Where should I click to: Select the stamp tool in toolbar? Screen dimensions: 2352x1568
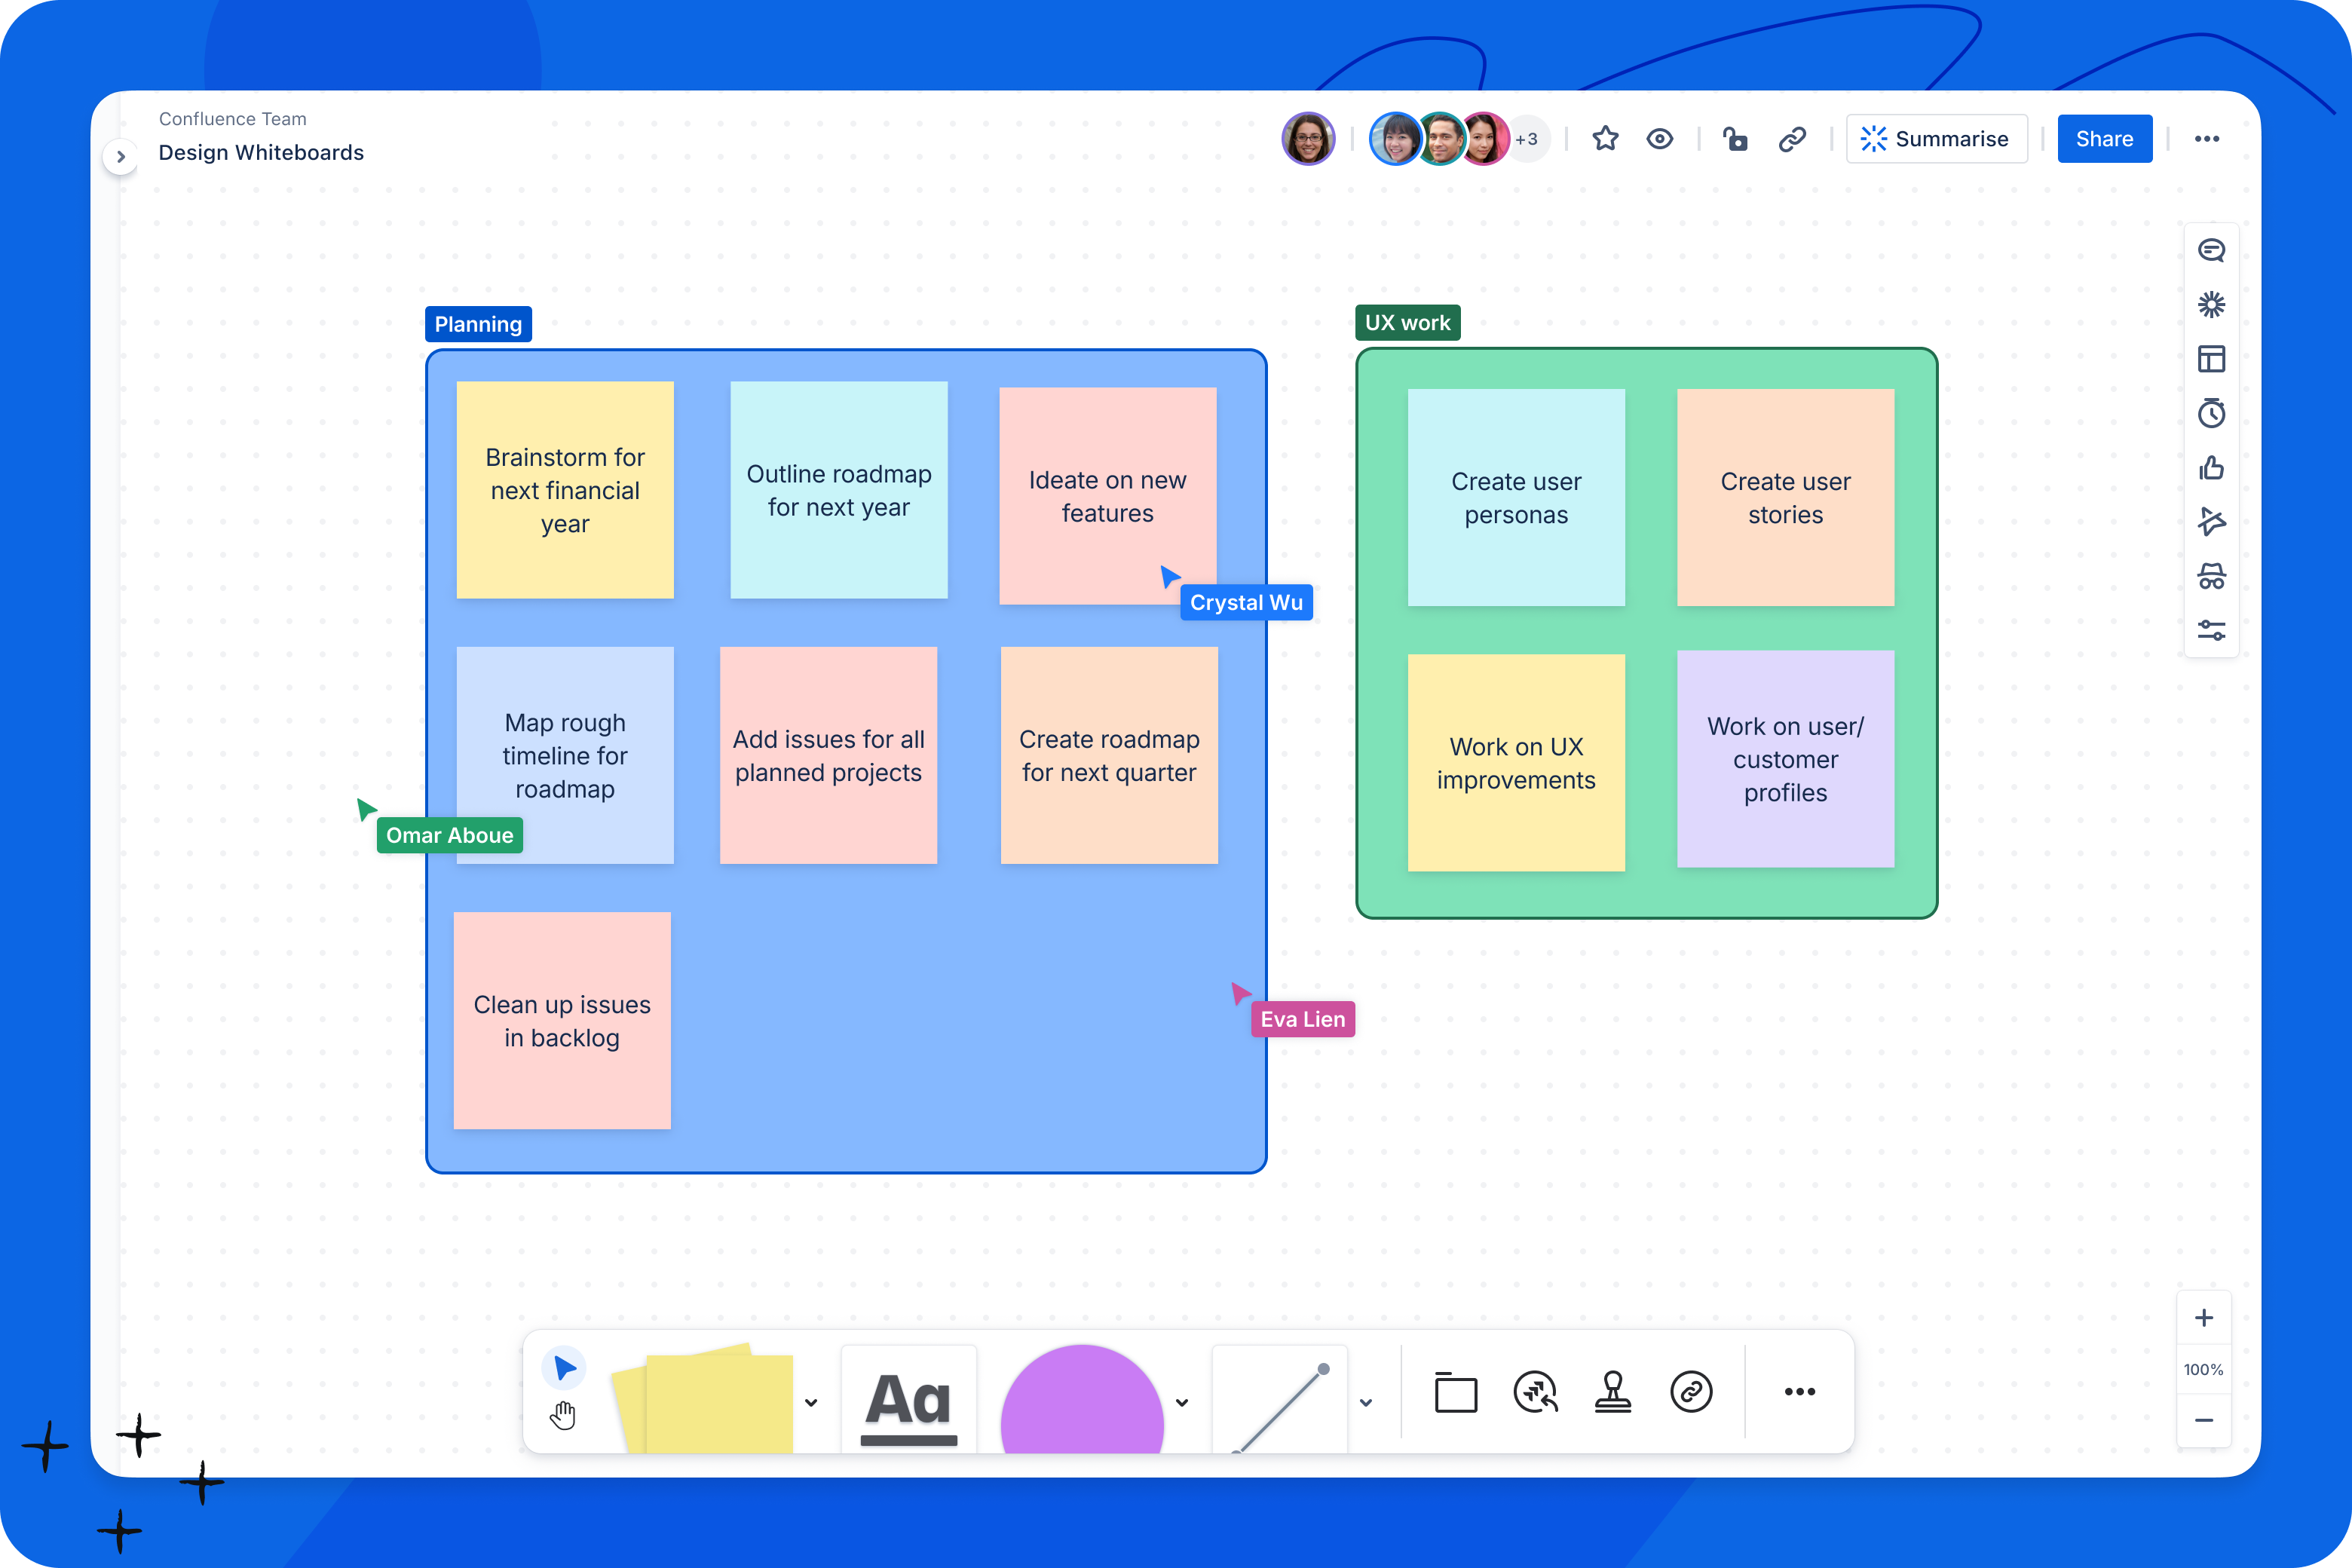coord(1612,1391)
